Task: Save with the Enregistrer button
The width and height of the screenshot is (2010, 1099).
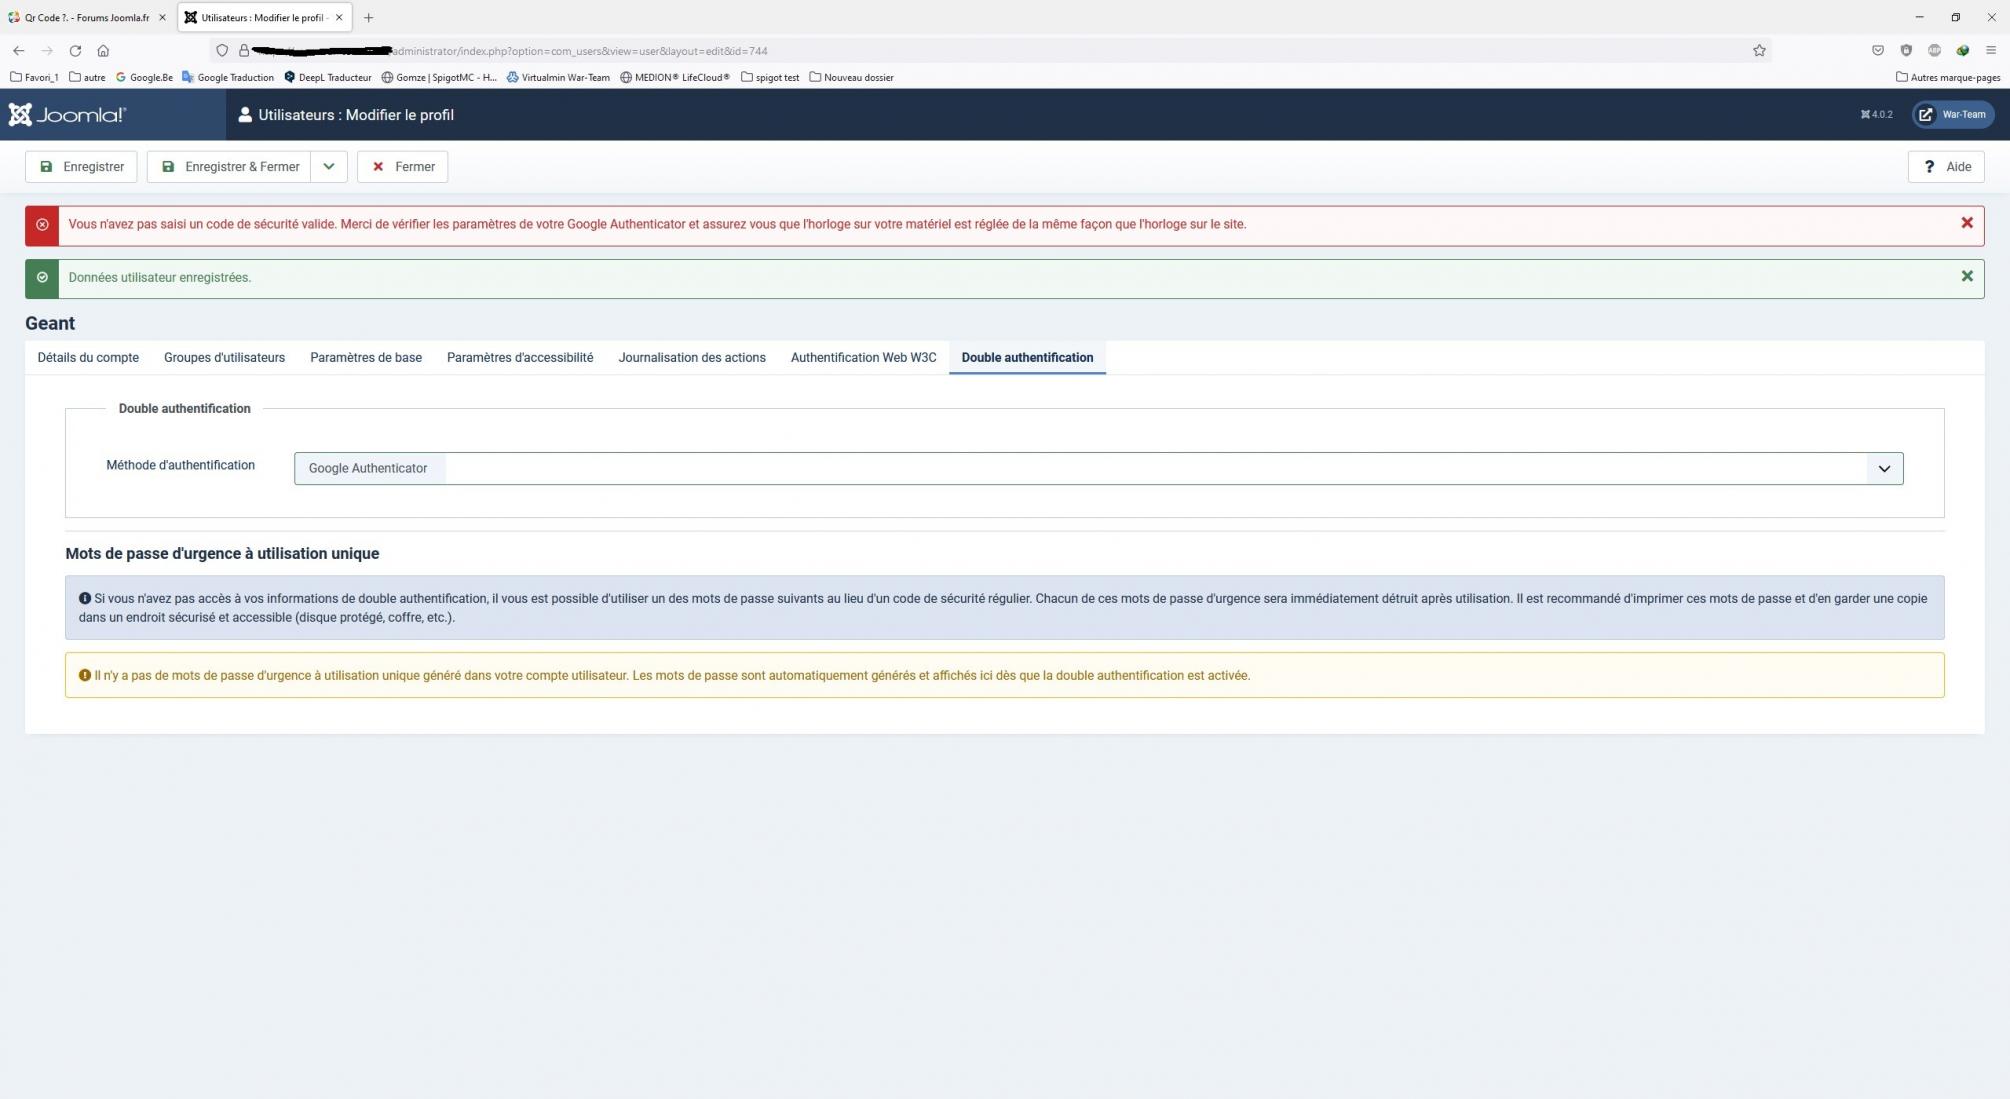Action: [81, 167]
